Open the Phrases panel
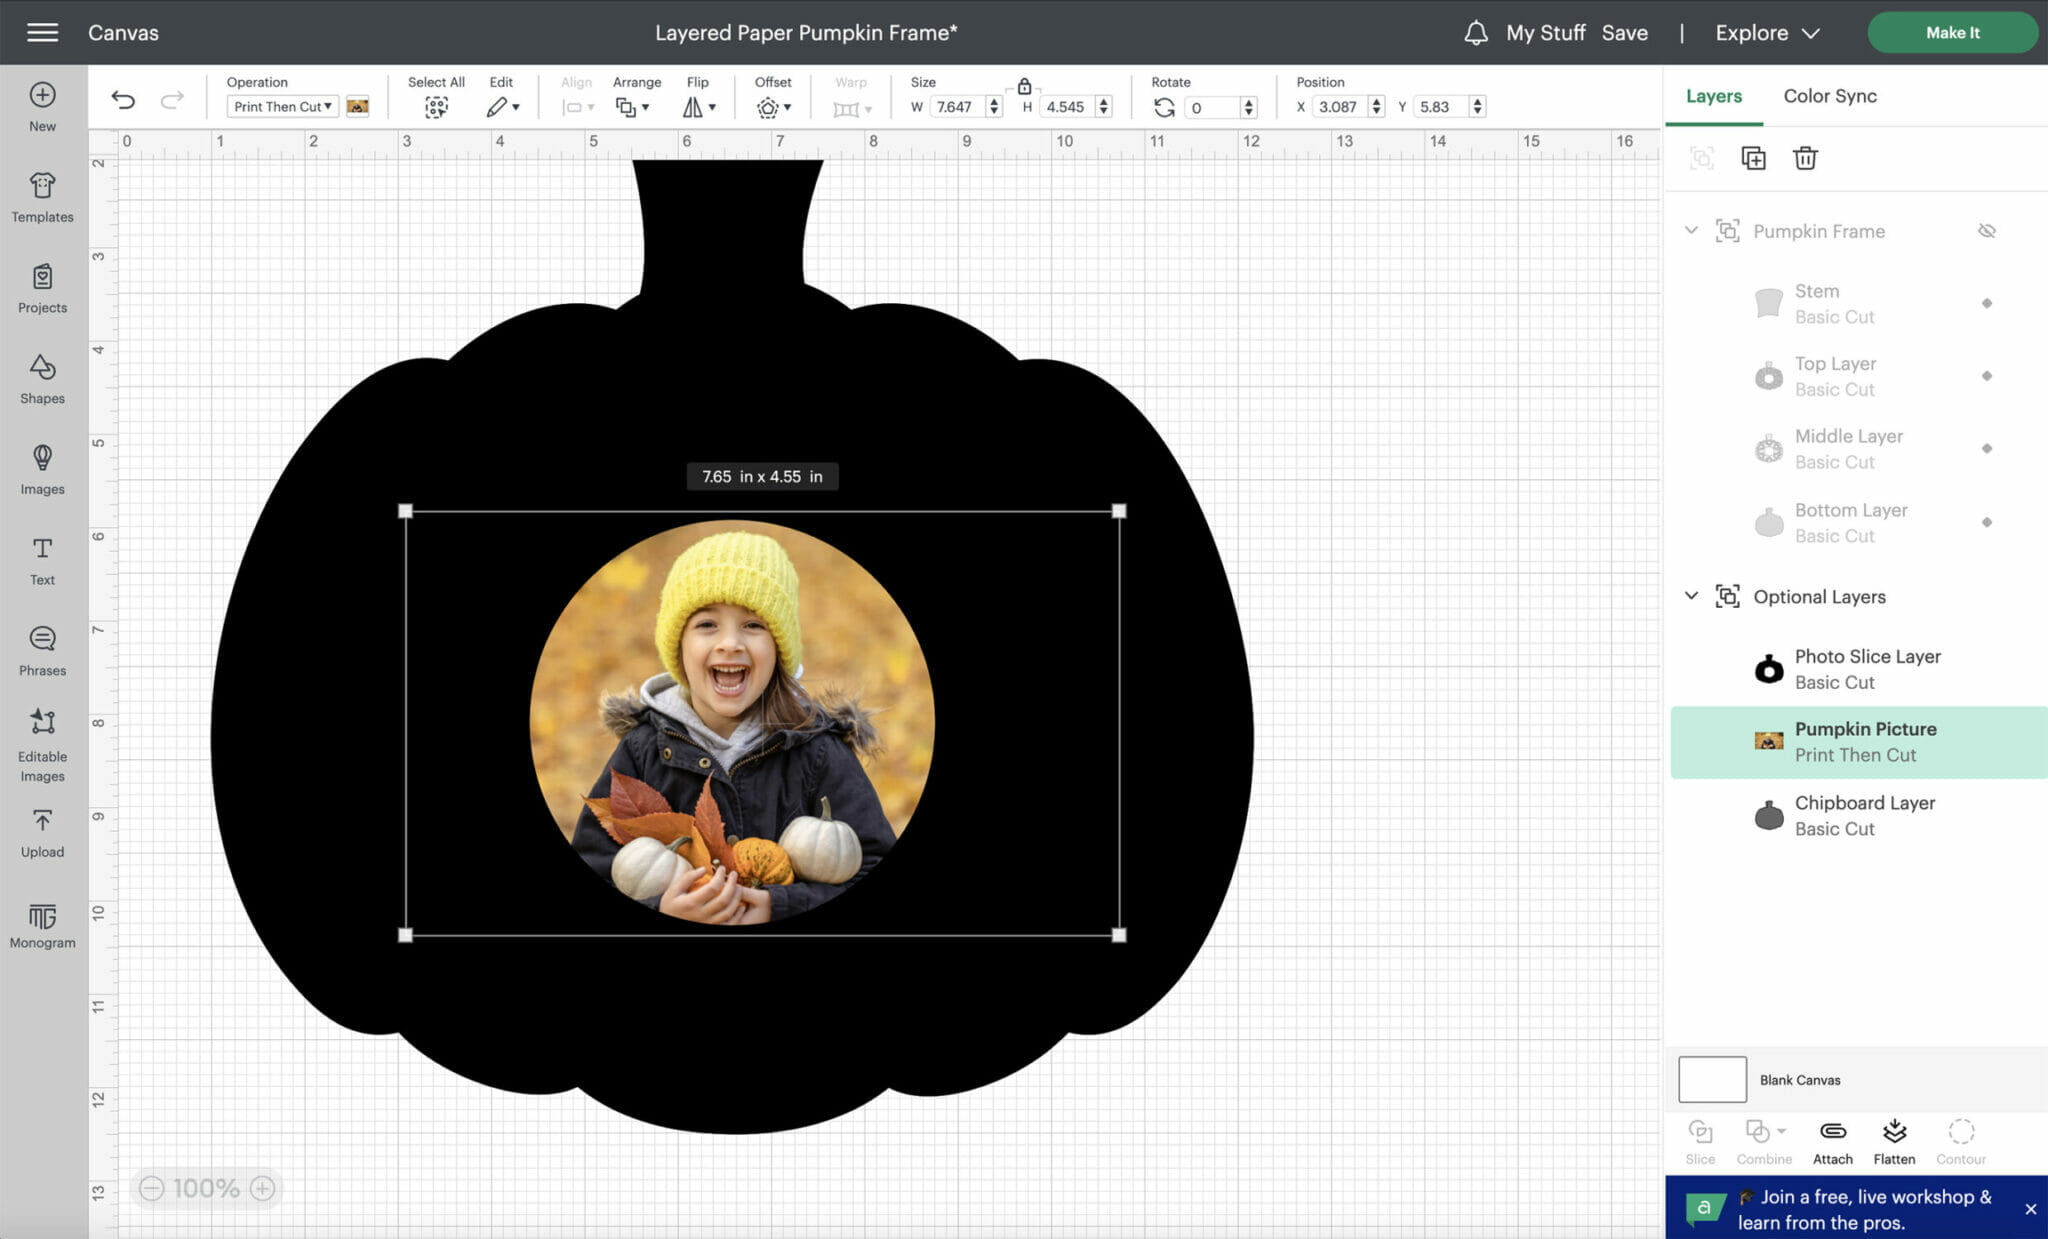 click(41, 650)
